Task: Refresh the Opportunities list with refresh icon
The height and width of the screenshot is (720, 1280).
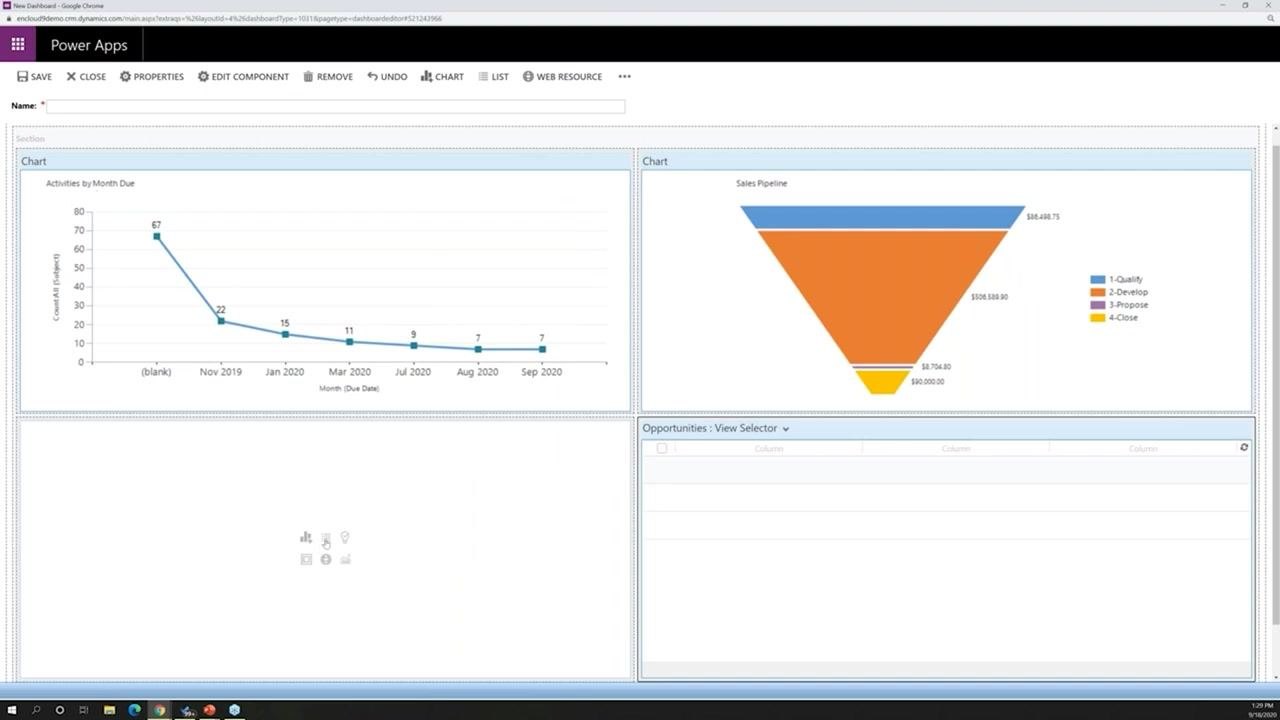Action: tap(1244, 447)
